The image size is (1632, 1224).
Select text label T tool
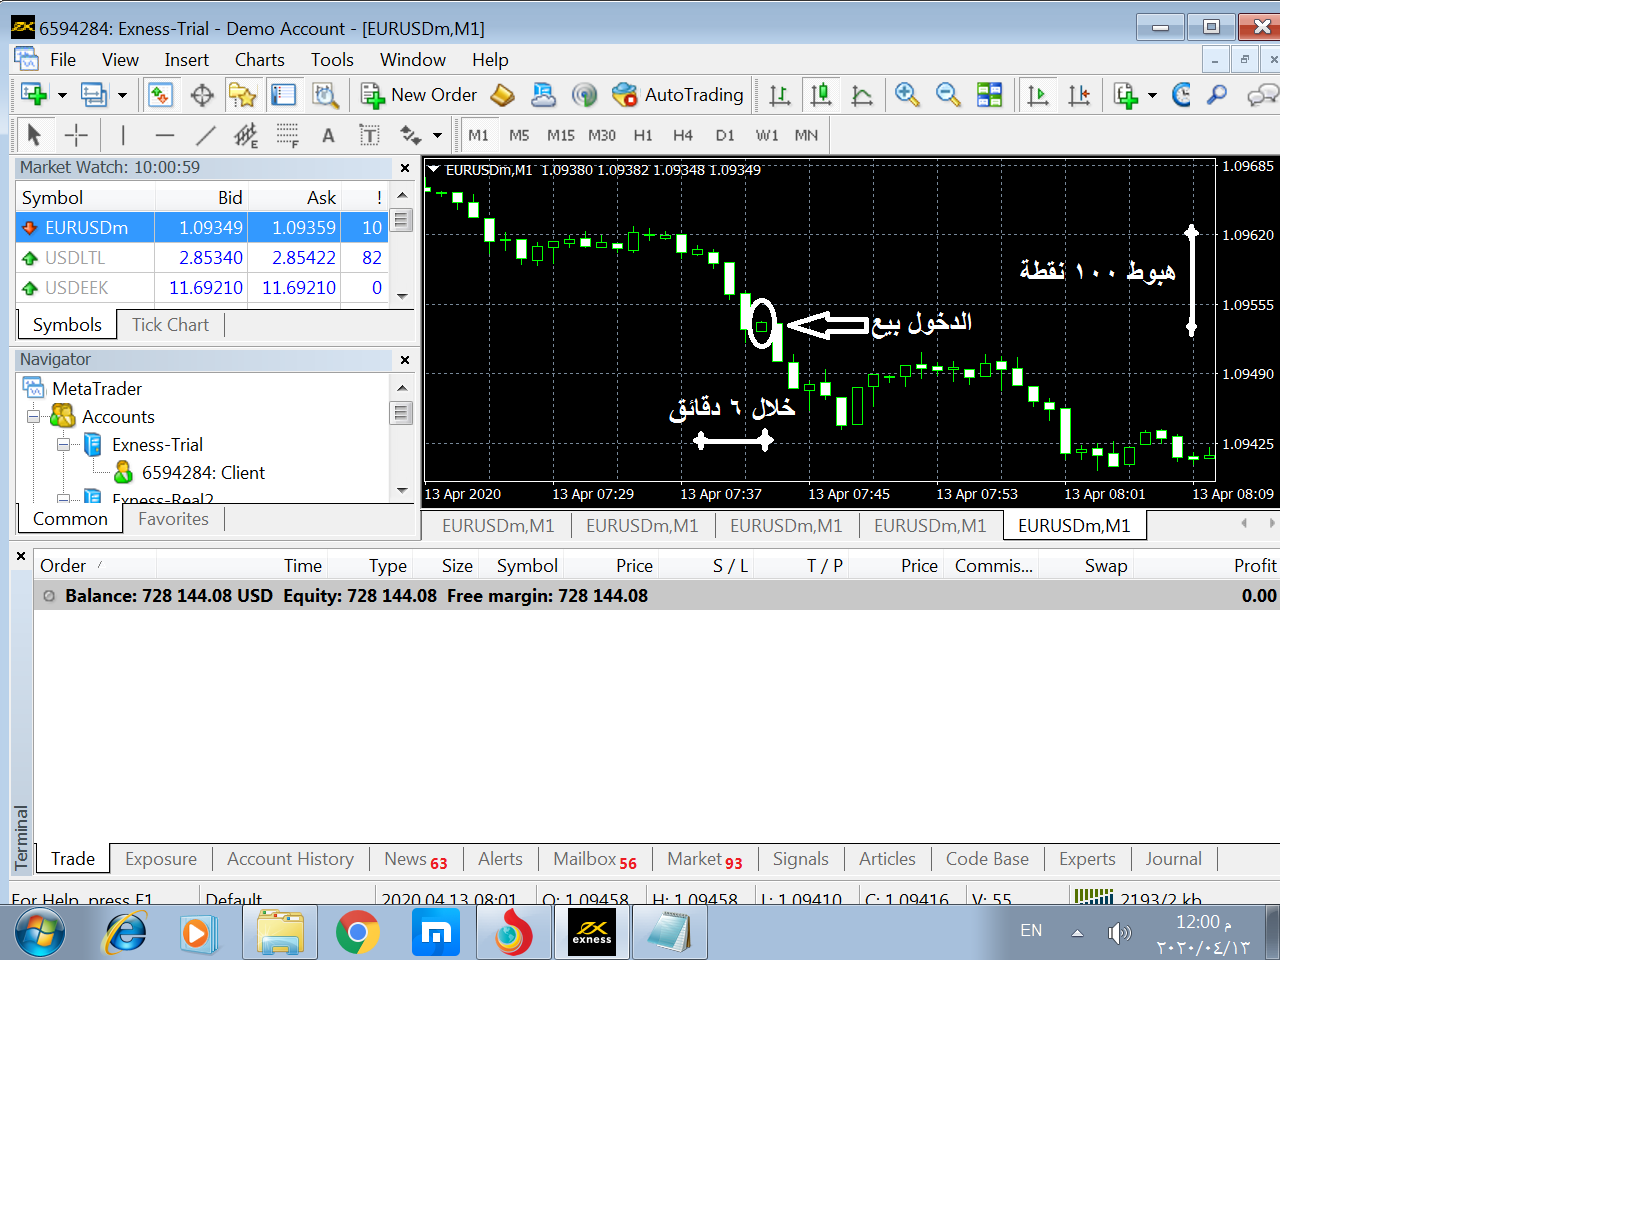(x=369, y=135)
